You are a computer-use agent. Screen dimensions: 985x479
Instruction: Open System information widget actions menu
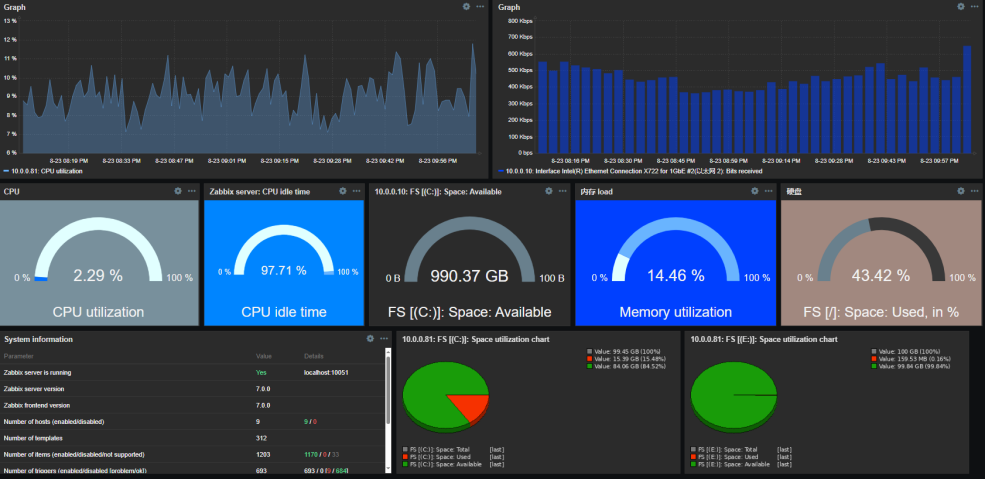click(383, 339)
